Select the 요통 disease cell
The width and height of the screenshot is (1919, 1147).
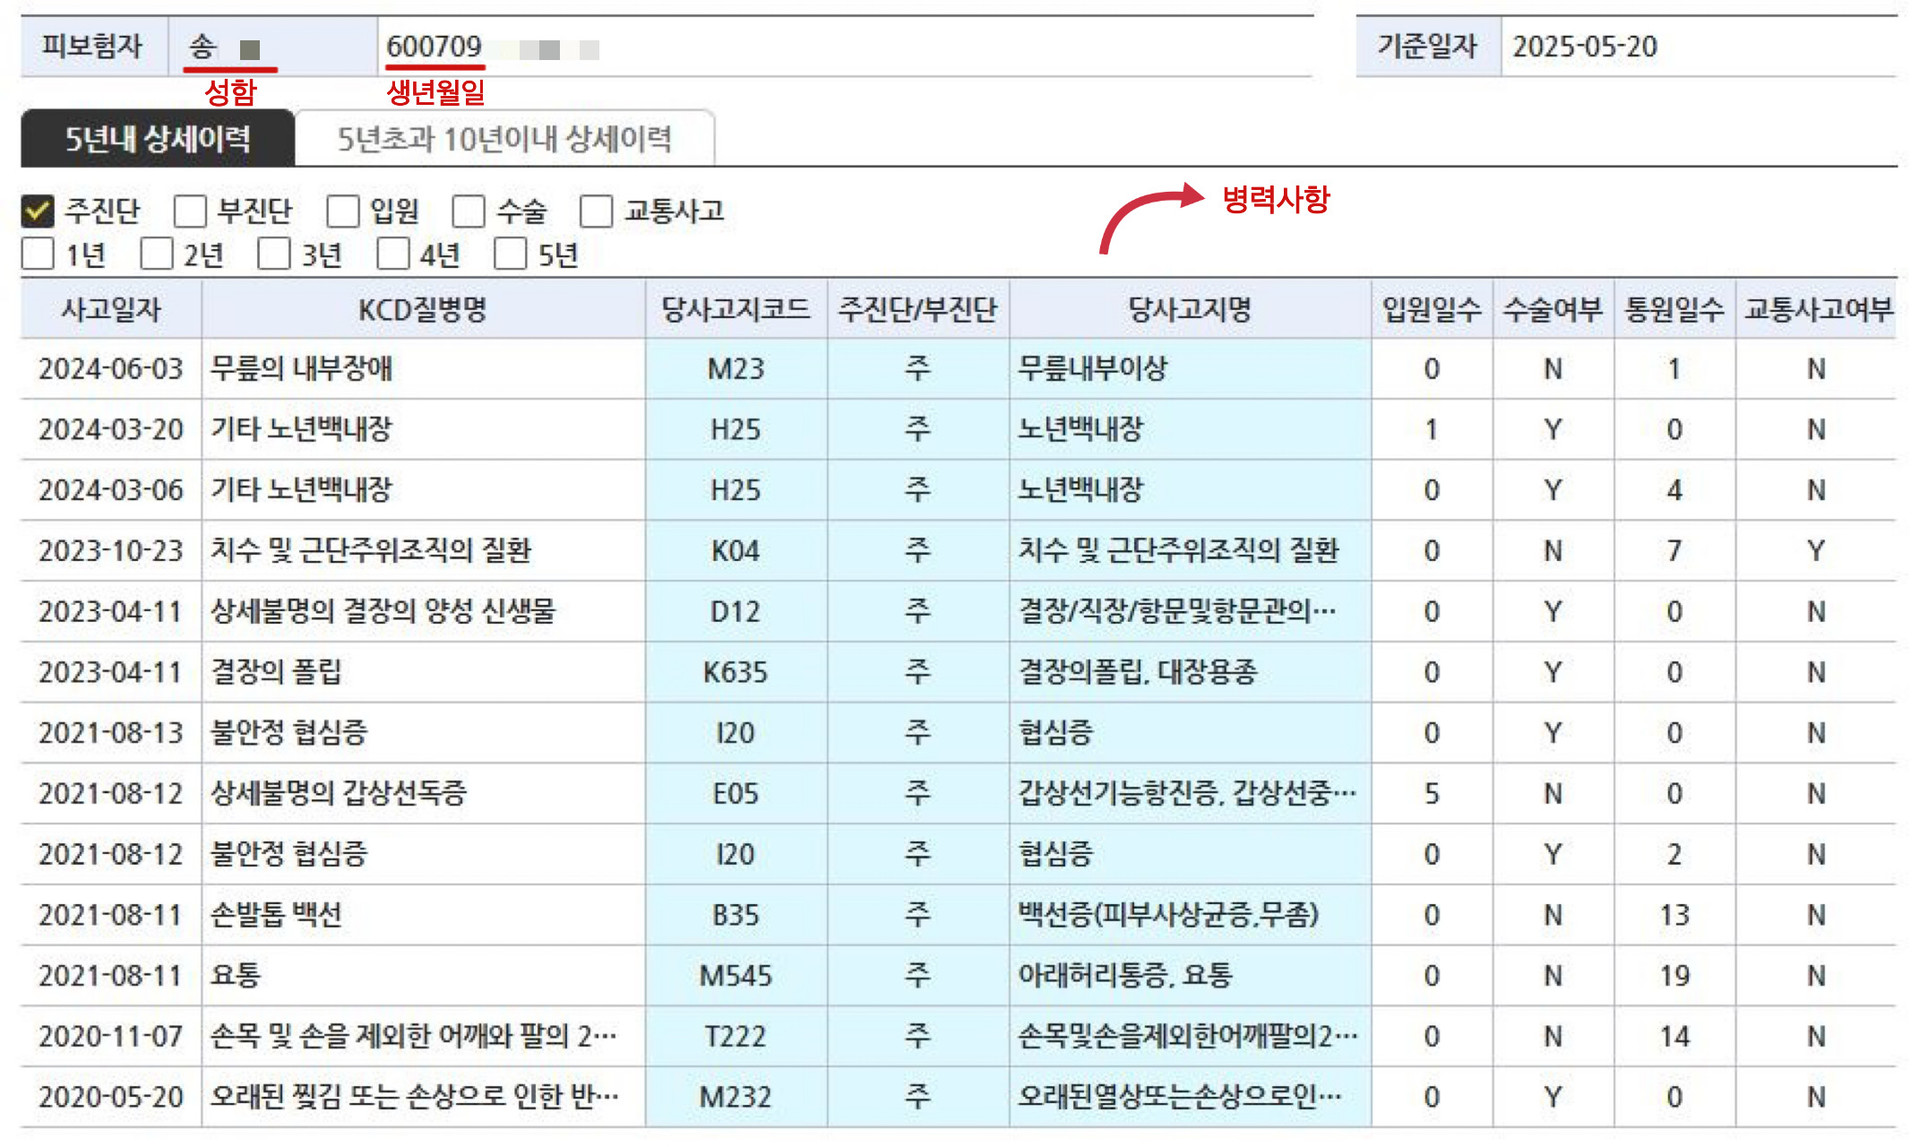point(423,976)
